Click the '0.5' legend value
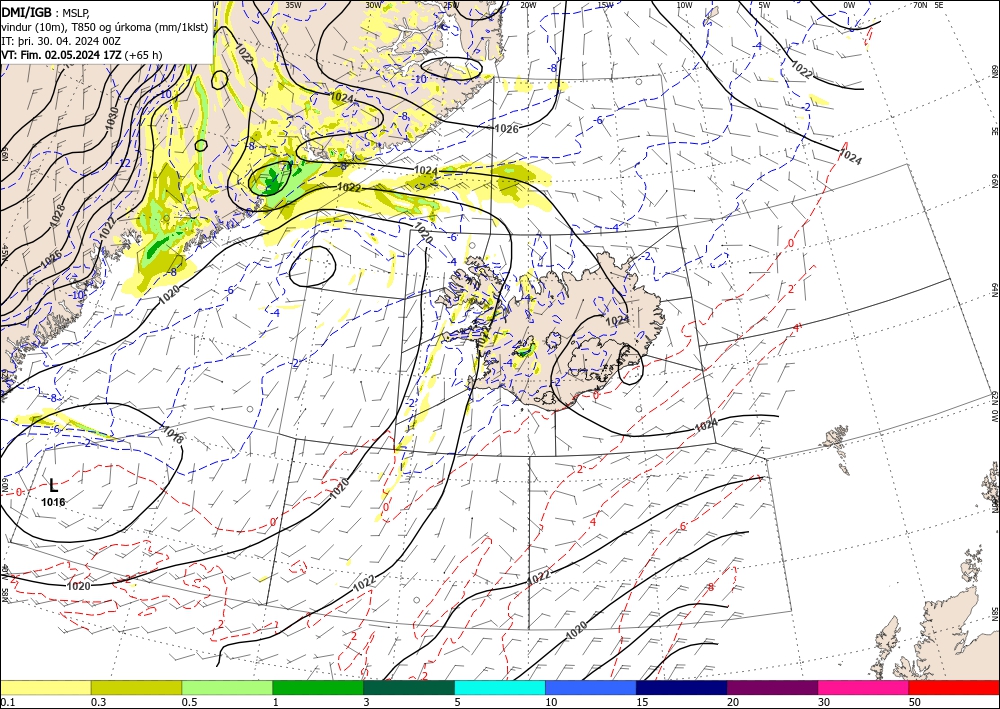 pos(189,702)
